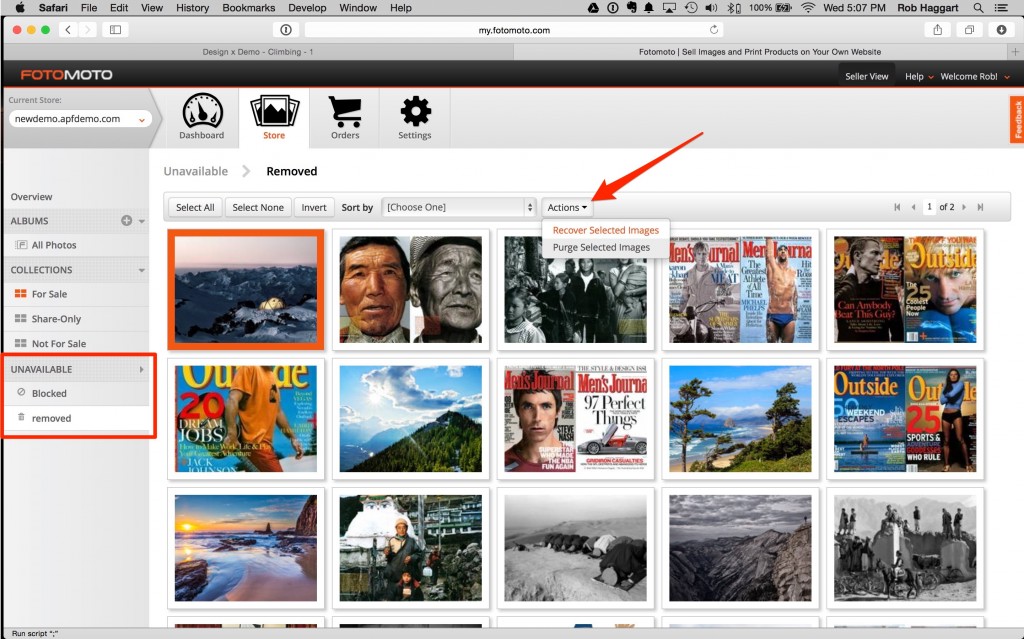
Task: Open the Safari Develop menu
Action: (x=307, y=8)
